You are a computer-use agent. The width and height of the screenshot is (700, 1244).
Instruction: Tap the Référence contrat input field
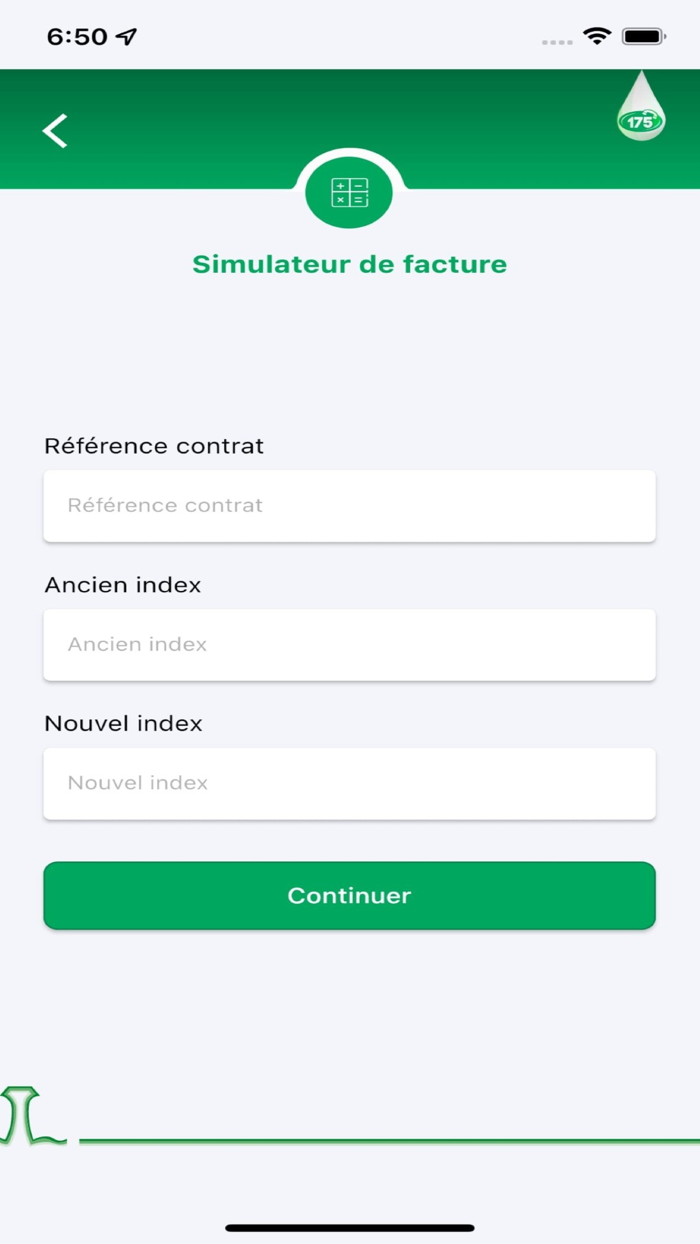[x=349, y=505]
